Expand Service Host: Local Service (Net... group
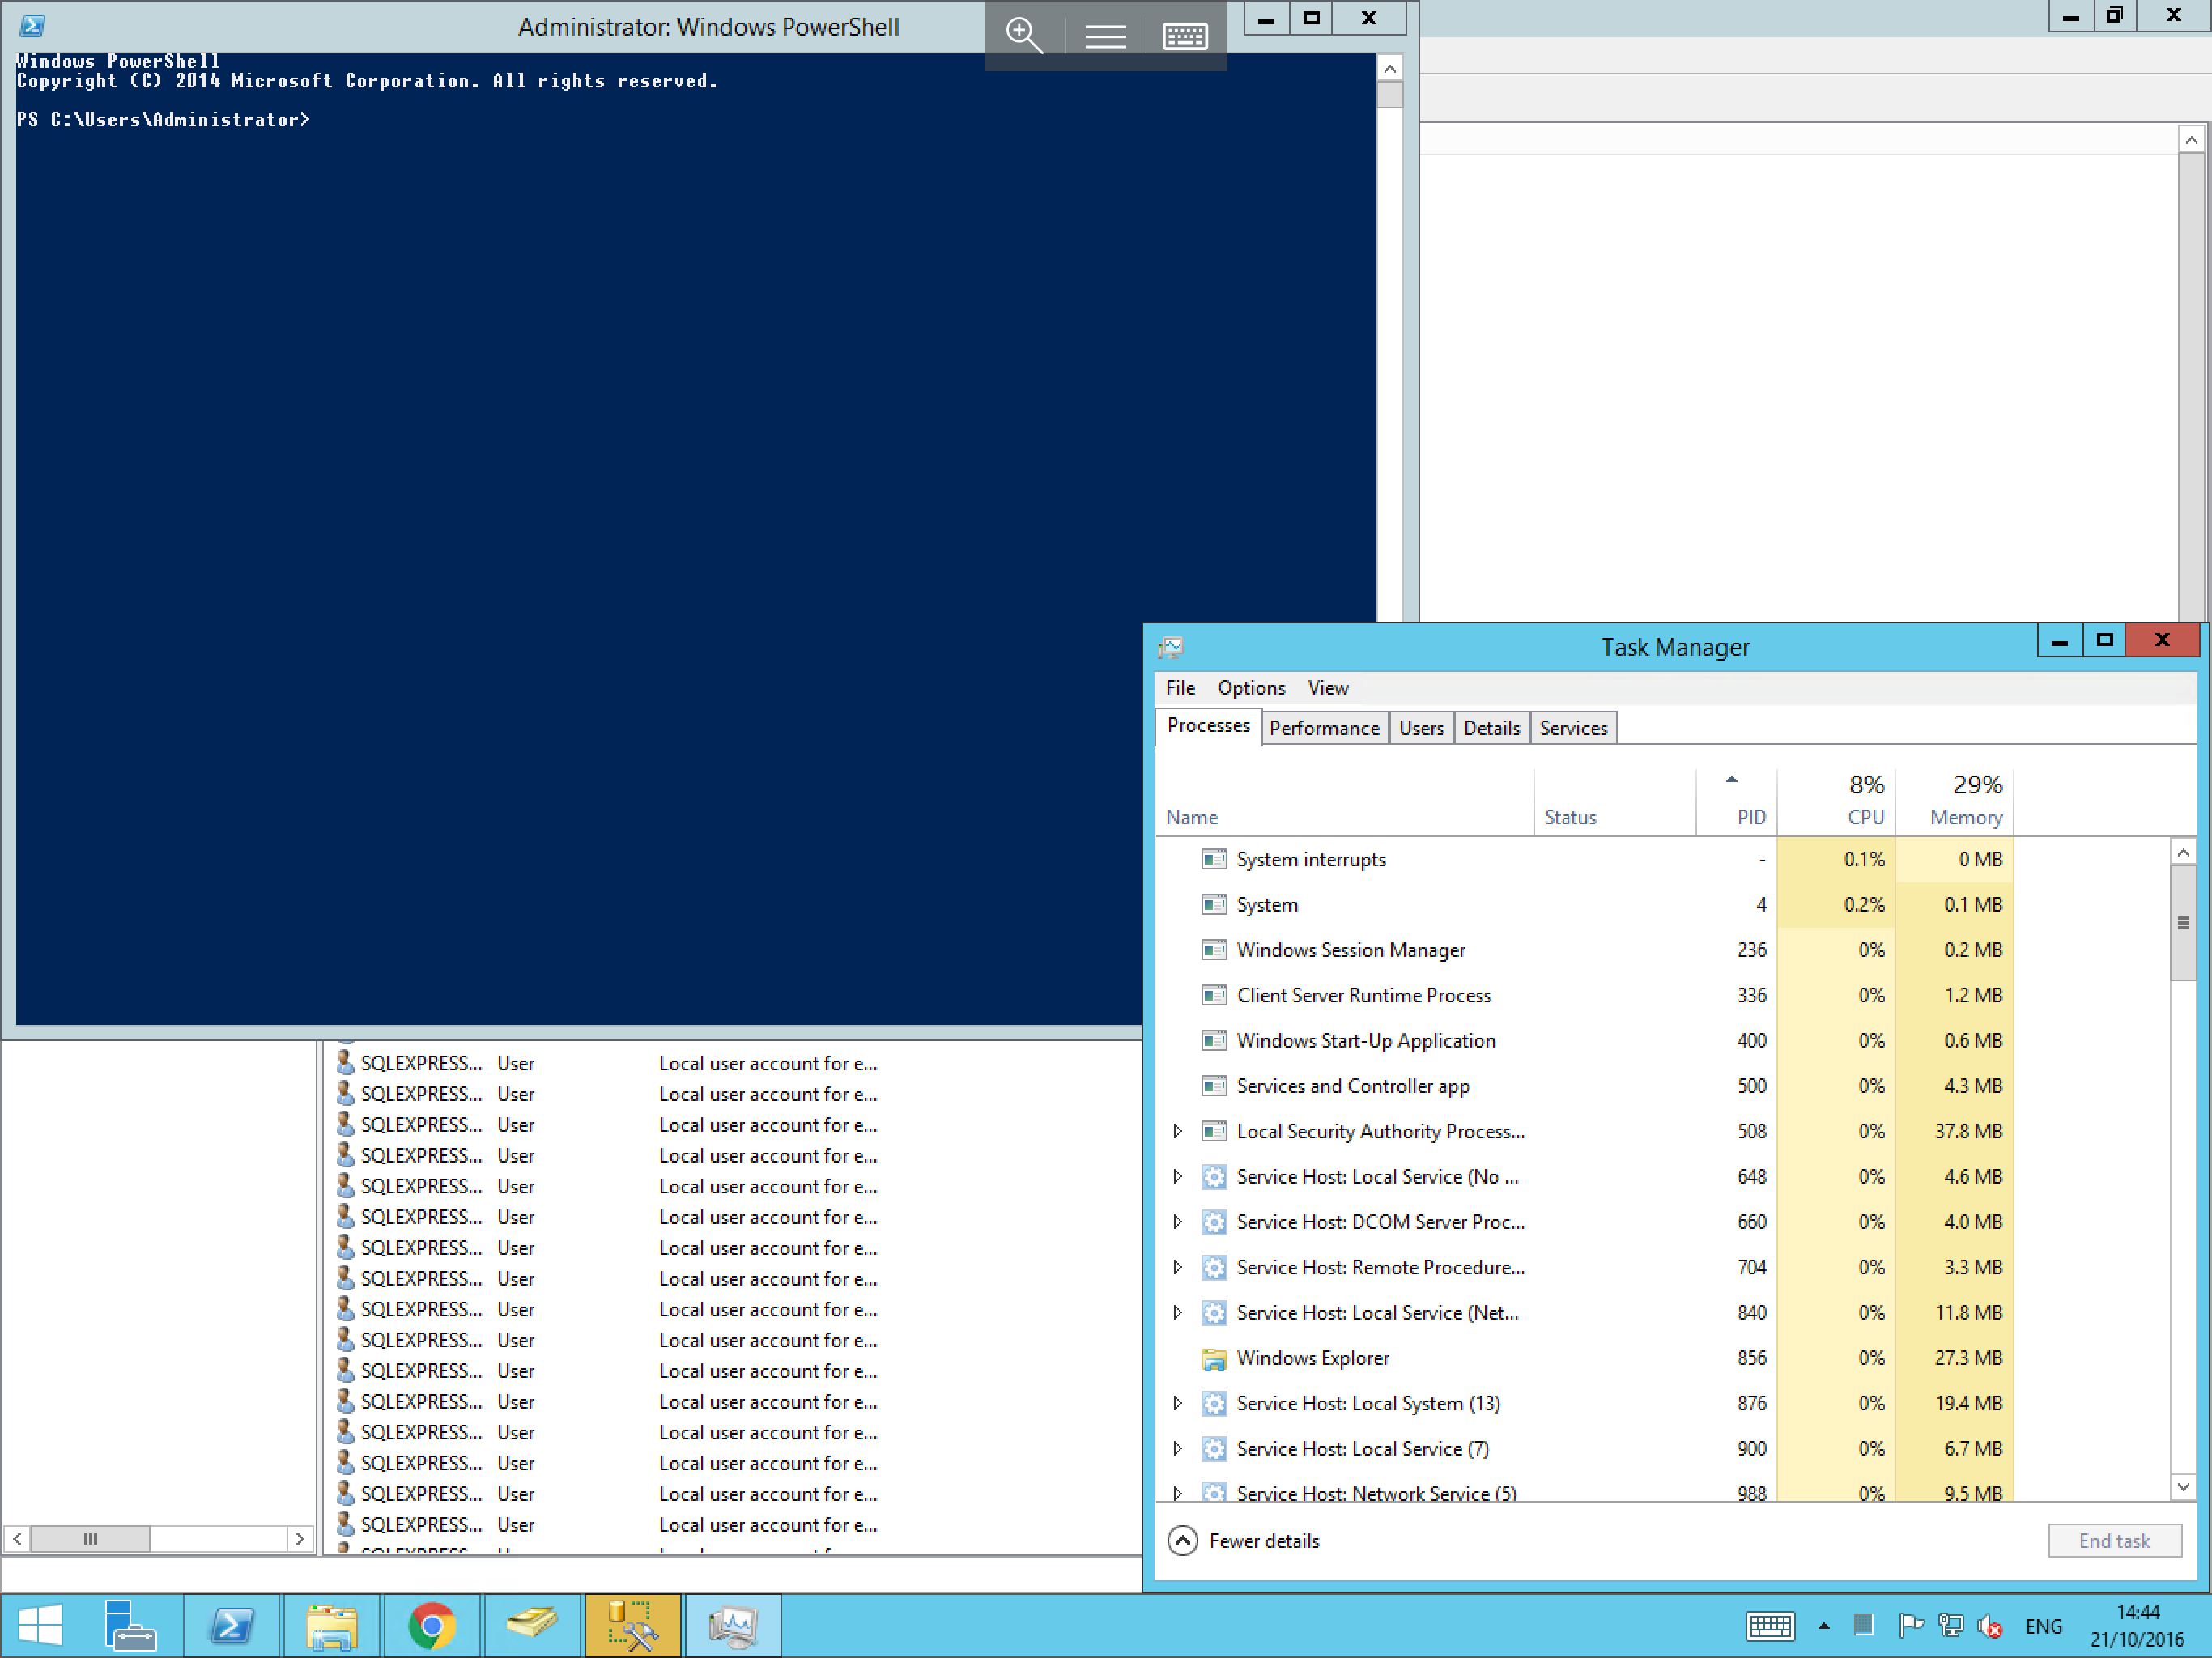The image size is (2212, 1658). [1178, 1313]
